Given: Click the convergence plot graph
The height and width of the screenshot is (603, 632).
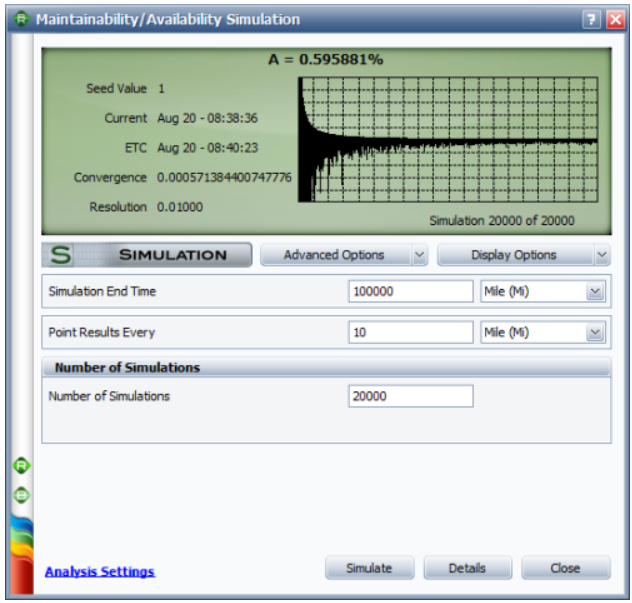Looking at the screenshot, I should pos(448,139).
